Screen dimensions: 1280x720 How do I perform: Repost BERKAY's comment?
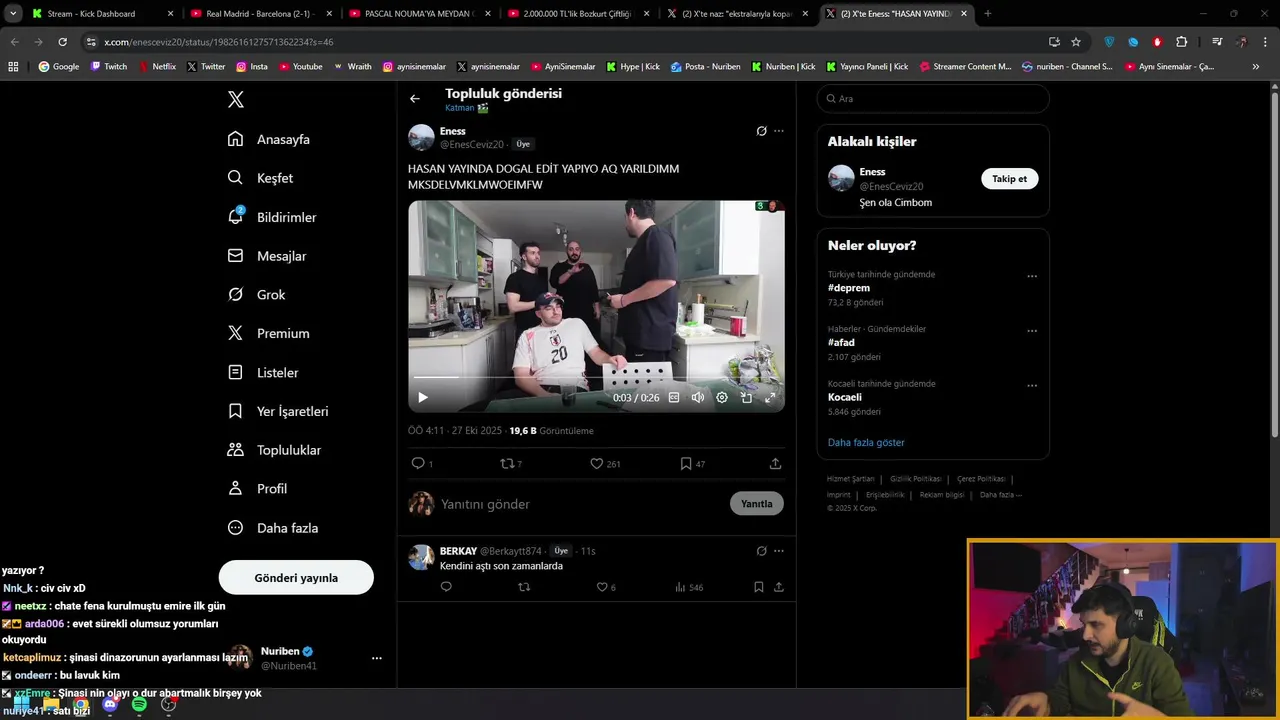coord(524,587)
